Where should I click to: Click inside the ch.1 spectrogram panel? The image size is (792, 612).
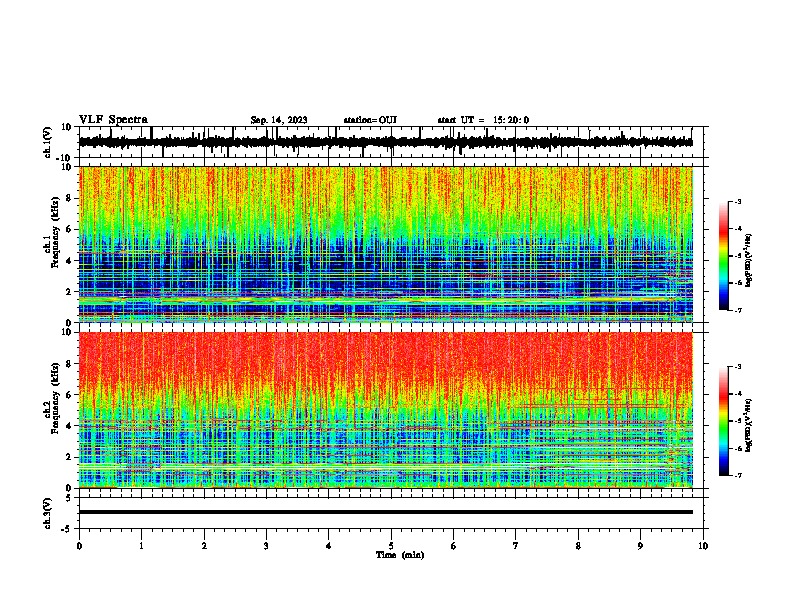(385, 244)
